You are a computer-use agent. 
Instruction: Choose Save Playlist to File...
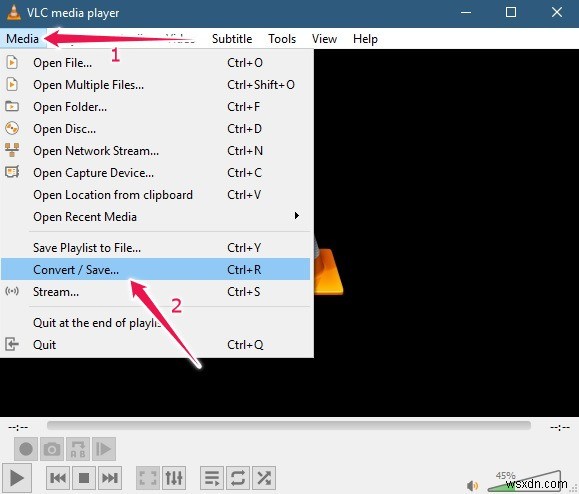tap(155, 248)
